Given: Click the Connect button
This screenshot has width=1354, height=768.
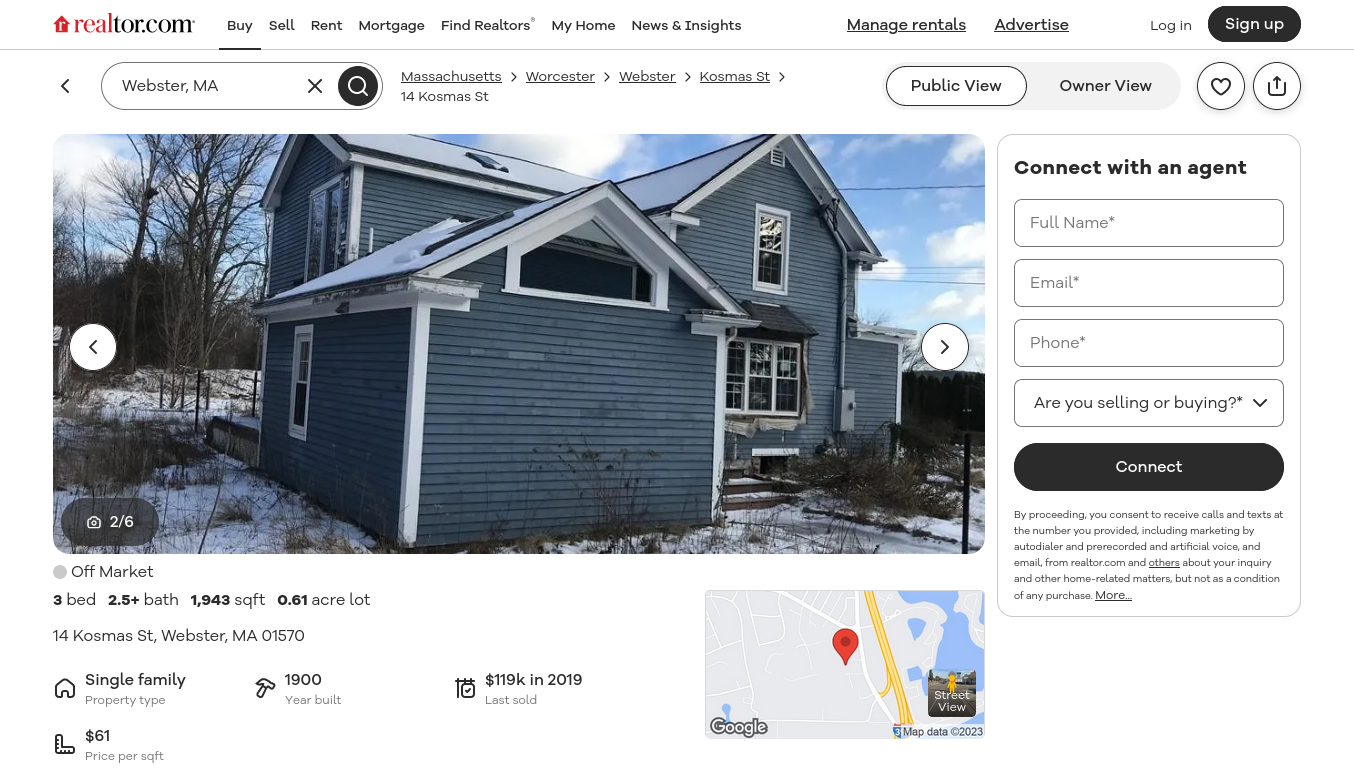Looking at the screenshot, I should (x=1149, y=467).
